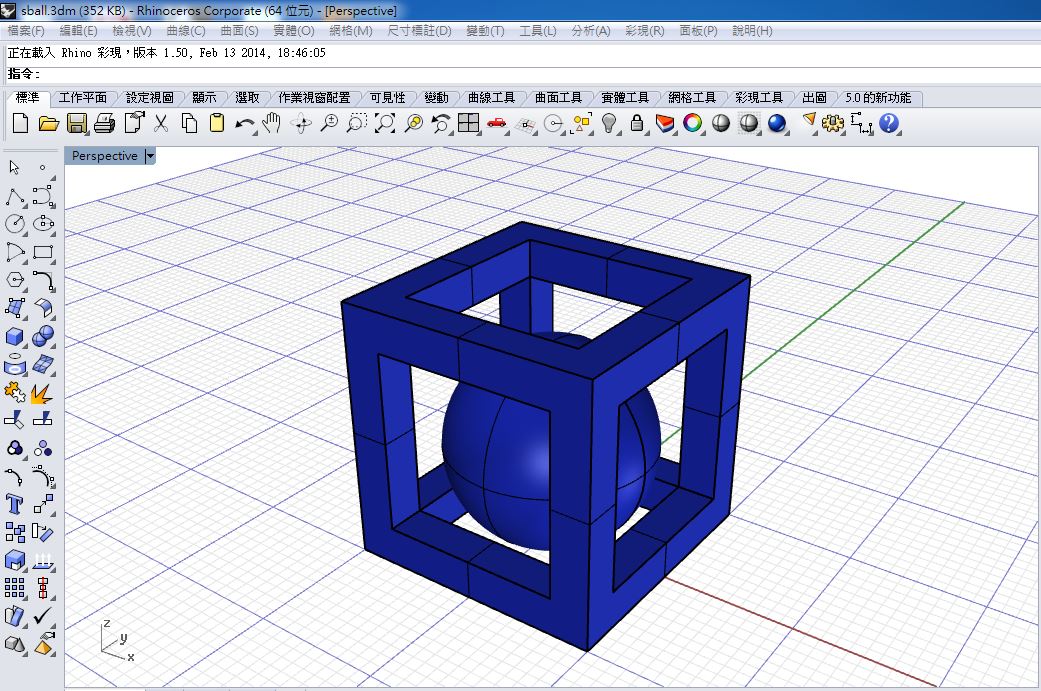Toggle hidden objects with the first lightbulb icon
Viewport: 1041px width, 691px height.
609,124
